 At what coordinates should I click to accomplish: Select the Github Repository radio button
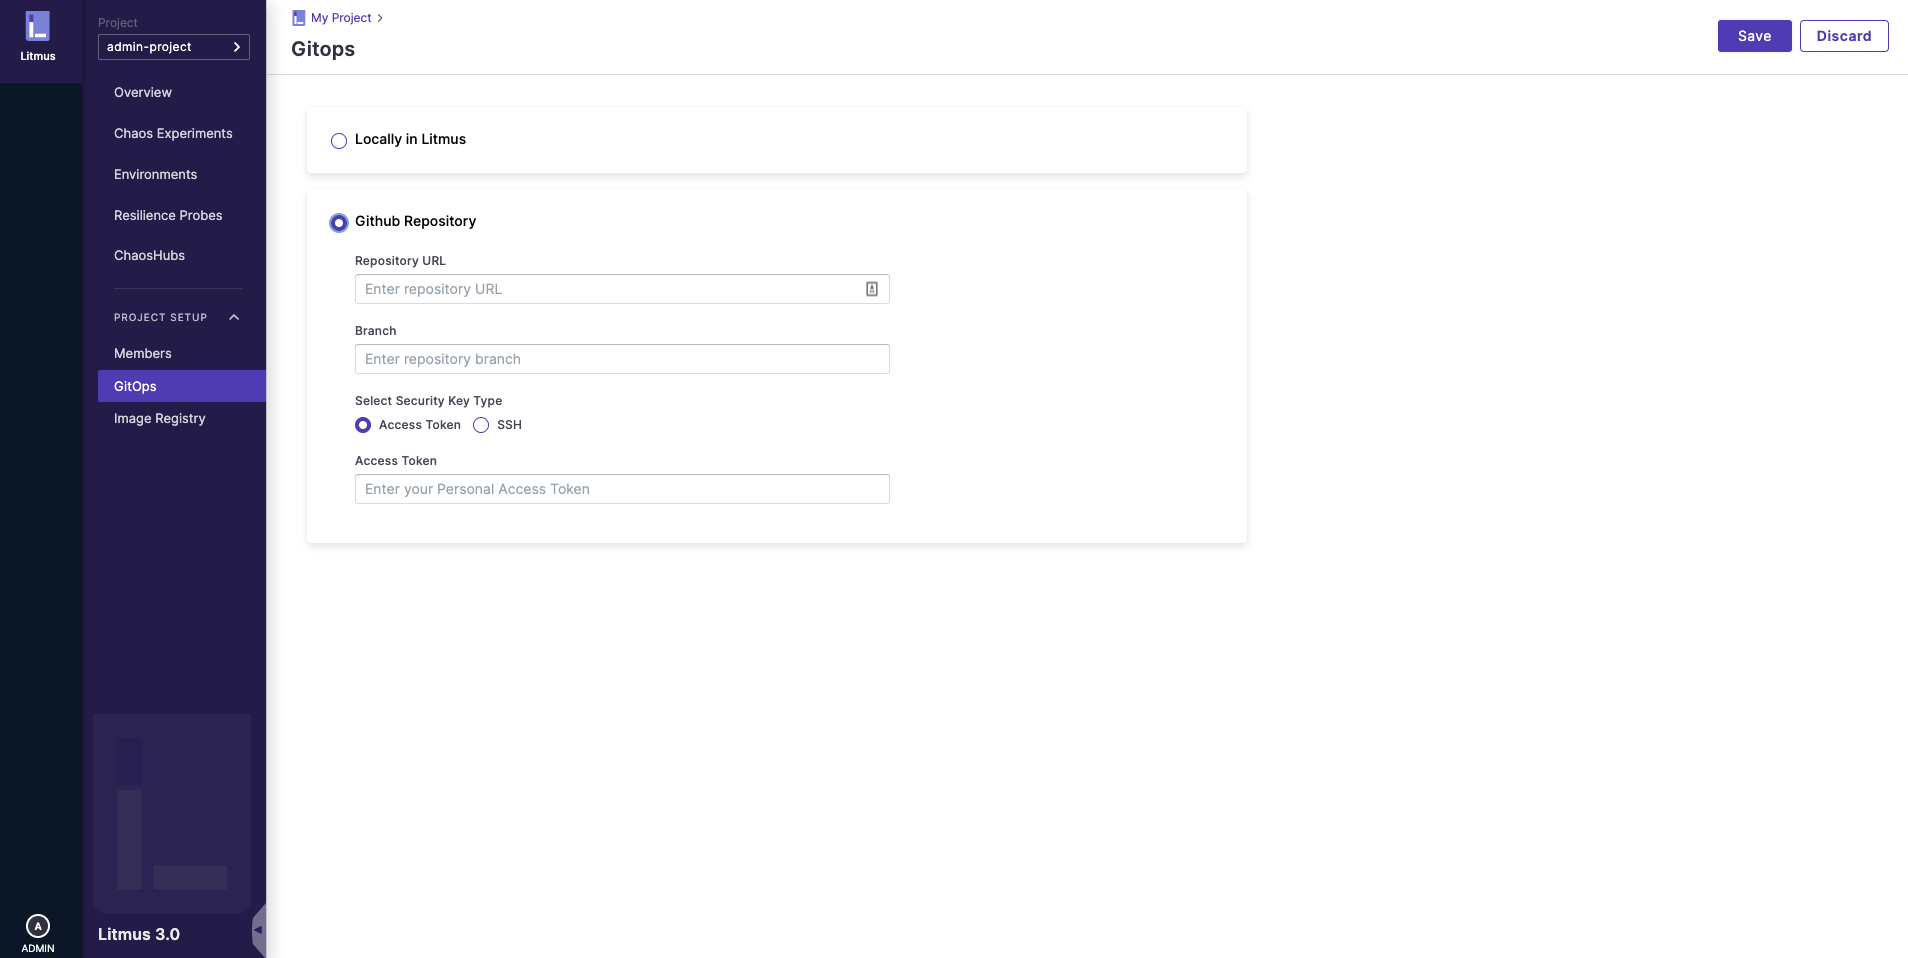(x=339, y=223)
